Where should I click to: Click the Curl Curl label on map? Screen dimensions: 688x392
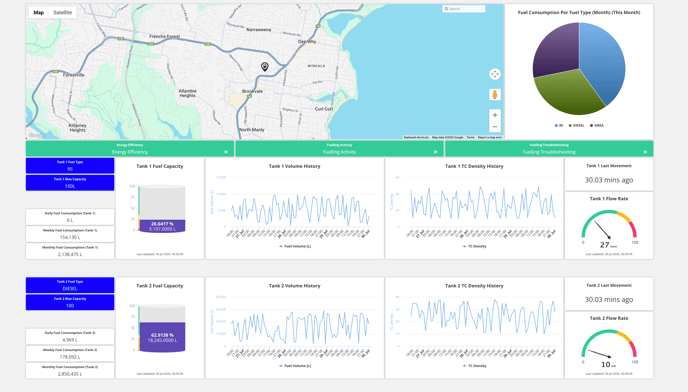point(324,108)
